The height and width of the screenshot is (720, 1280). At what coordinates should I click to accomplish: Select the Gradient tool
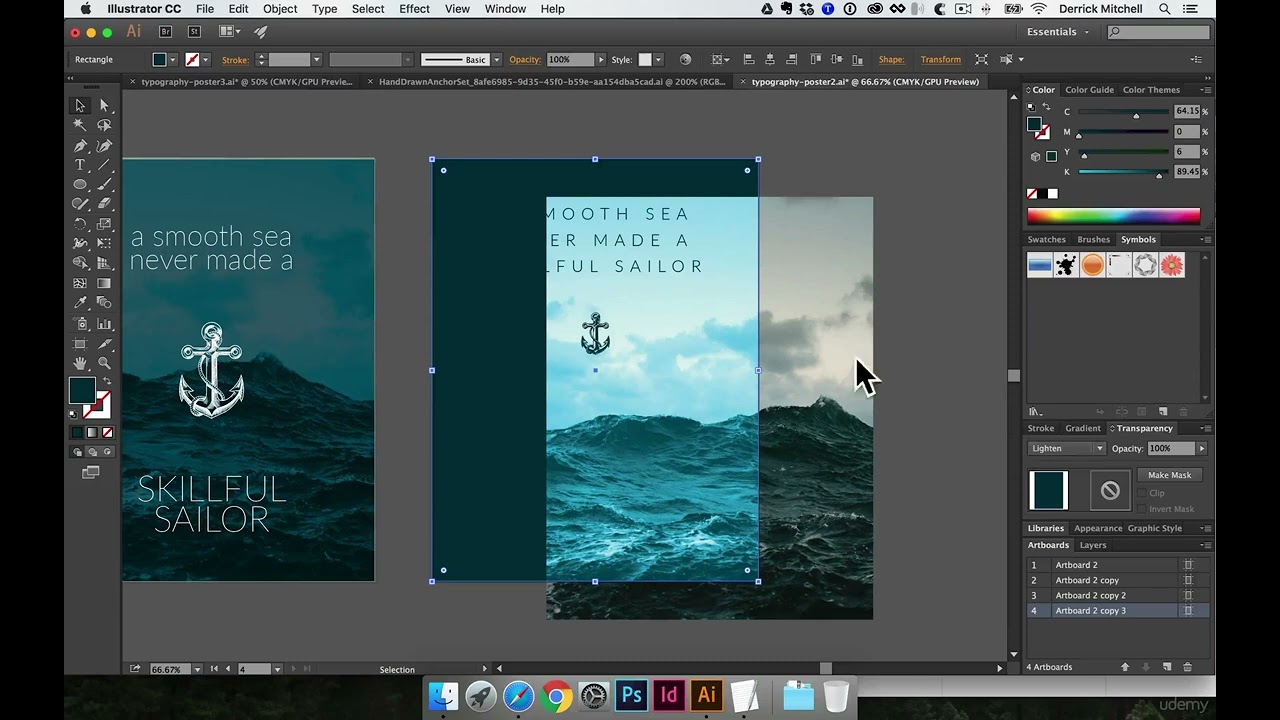(104, 283)
